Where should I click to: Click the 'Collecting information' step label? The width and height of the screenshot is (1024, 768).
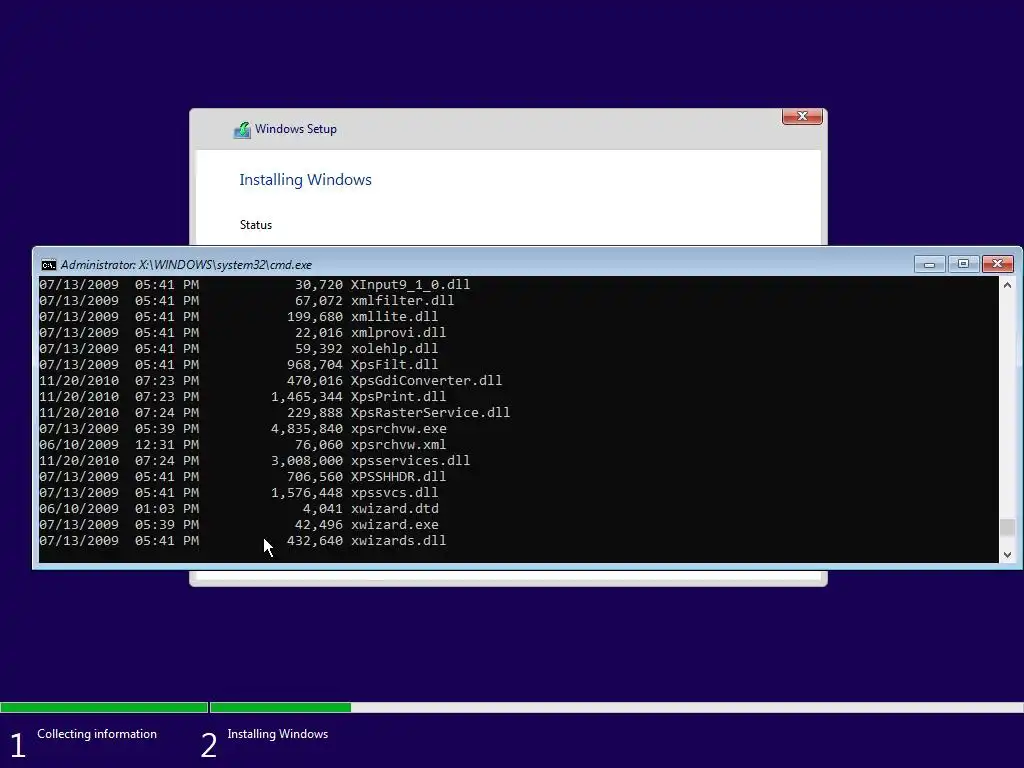pyautogui.click(x=97, y=734)
